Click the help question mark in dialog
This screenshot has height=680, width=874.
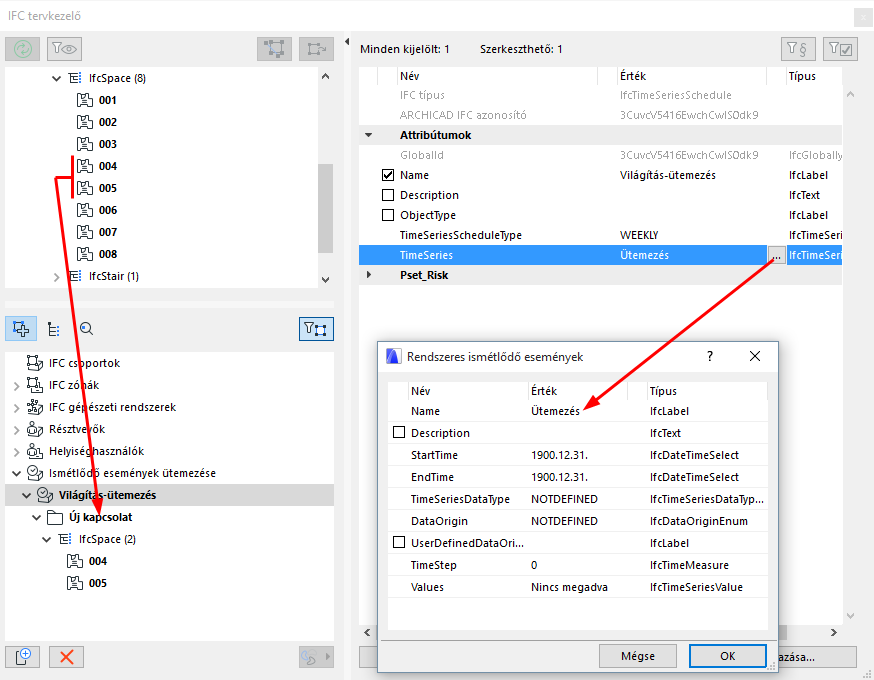(x=710, y=356)
